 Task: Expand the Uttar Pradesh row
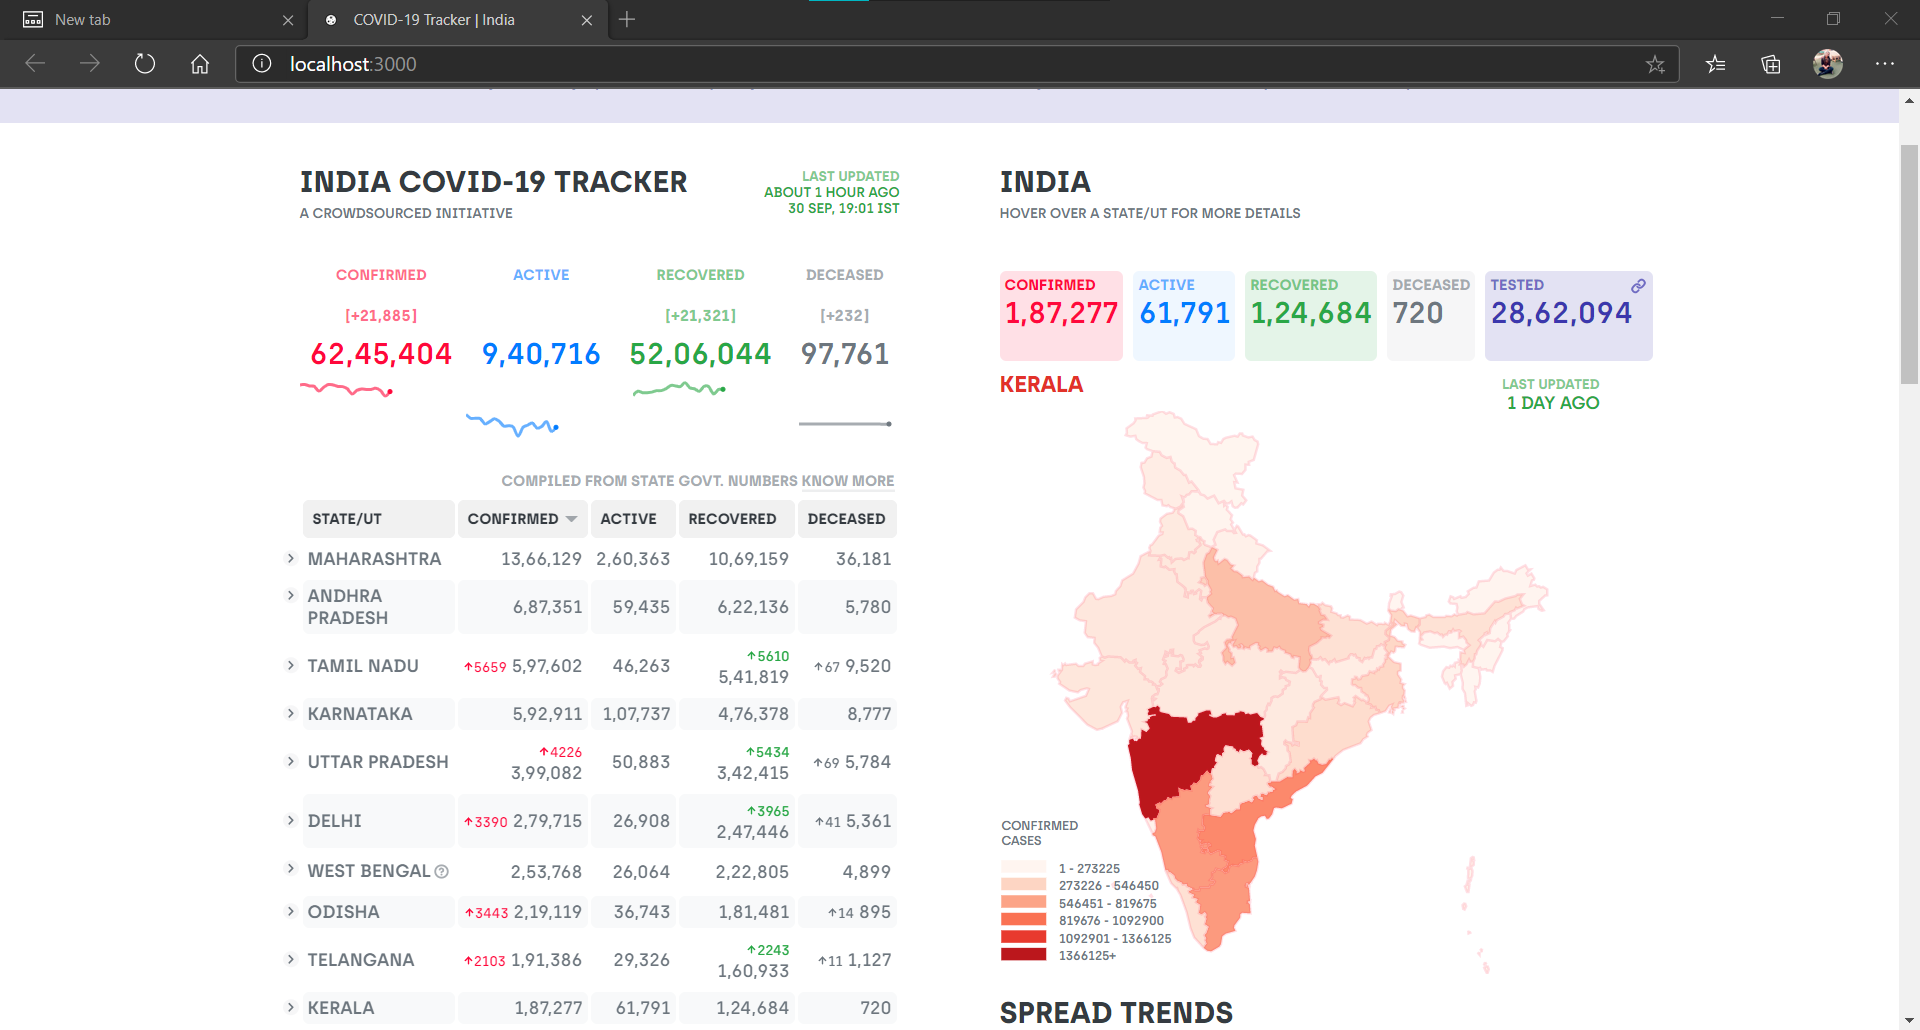291,761
